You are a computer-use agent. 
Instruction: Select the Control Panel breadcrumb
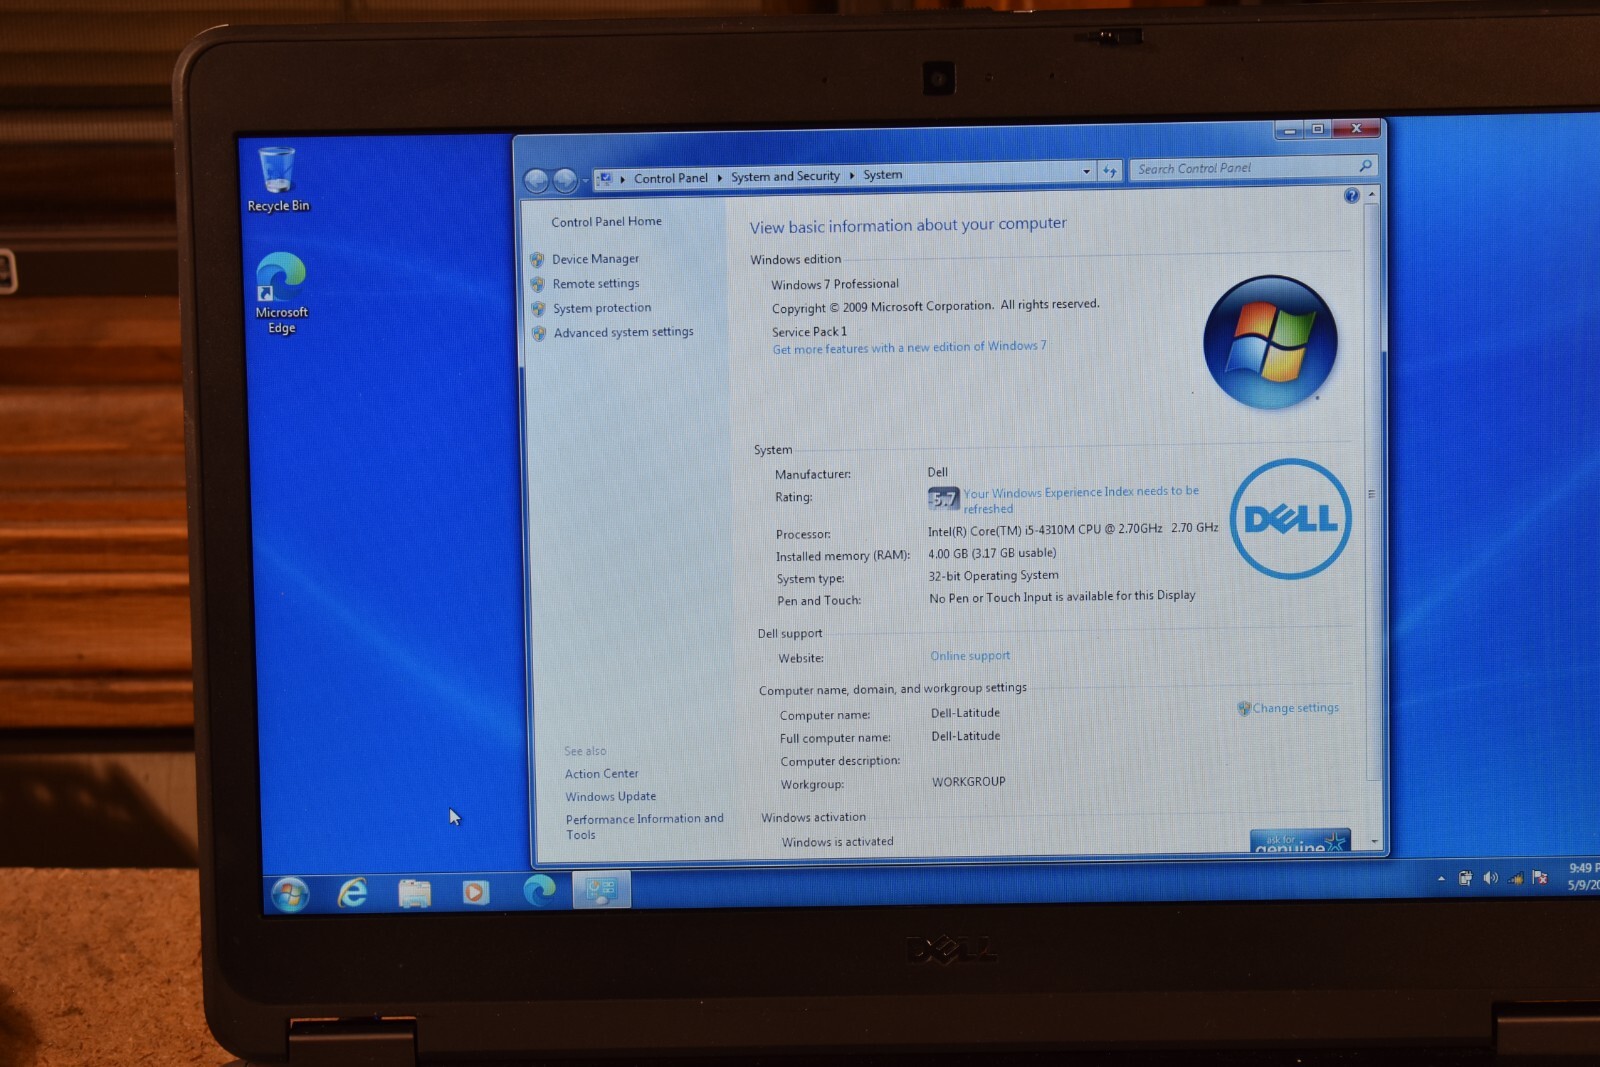(670, 178)
